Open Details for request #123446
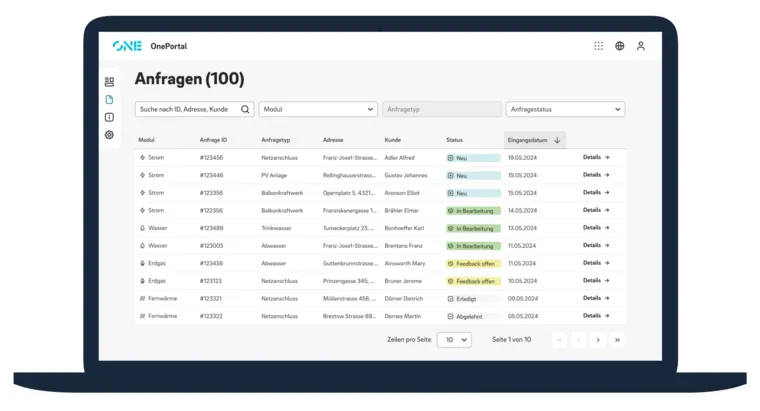Screen dimensions: 760x411 point(596,175)
